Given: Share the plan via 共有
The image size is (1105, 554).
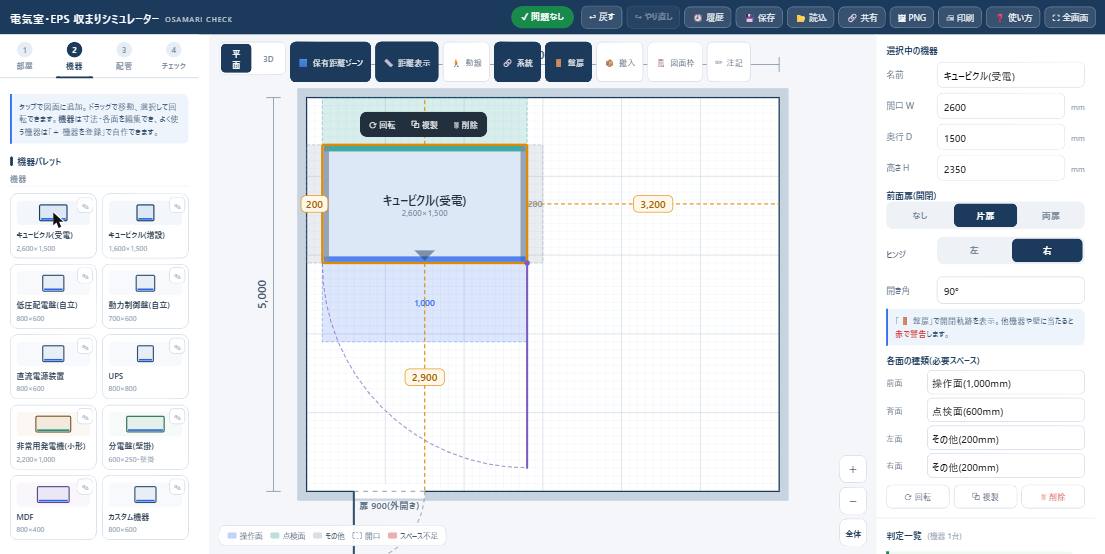Looking at the screenshot, I should pyautogui.click(x=862, y=18).
